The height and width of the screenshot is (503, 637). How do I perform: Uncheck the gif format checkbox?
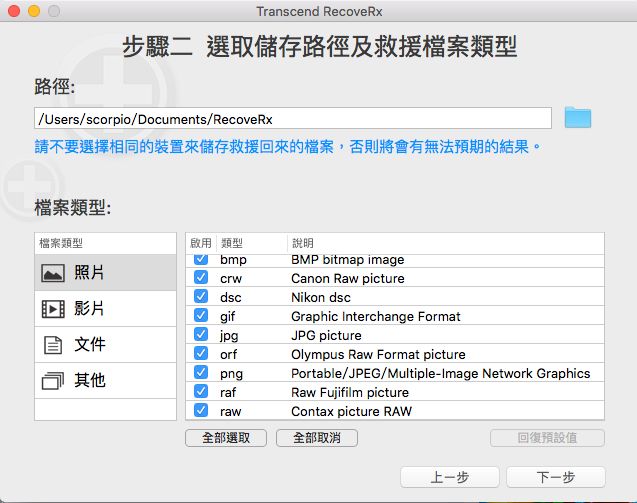pos(201,316)
